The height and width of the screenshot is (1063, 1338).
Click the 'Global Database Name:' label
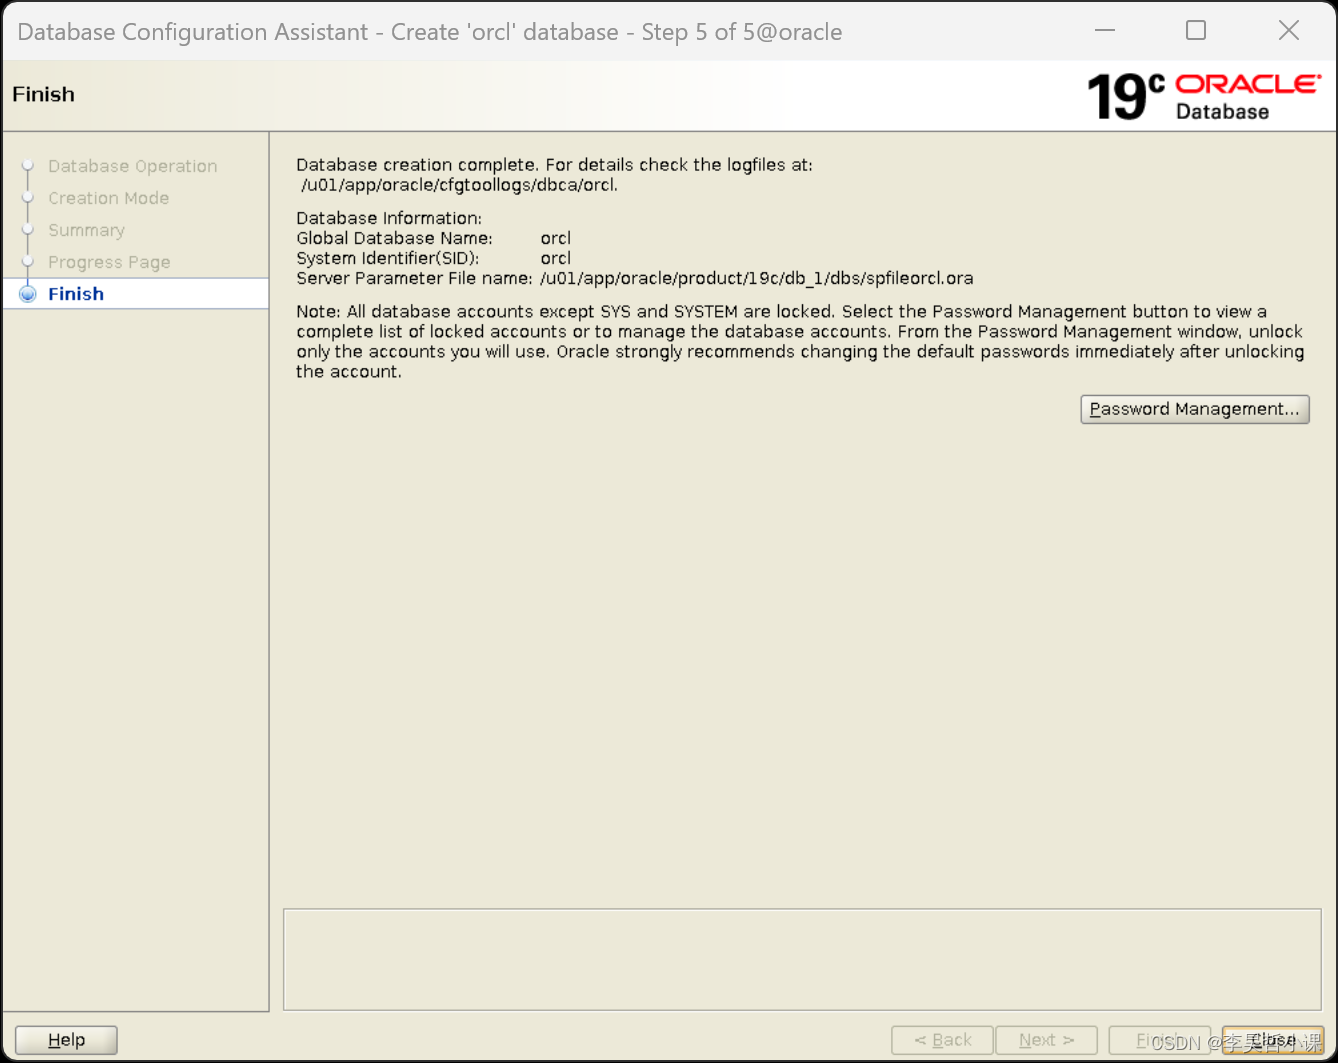[394, 238]
